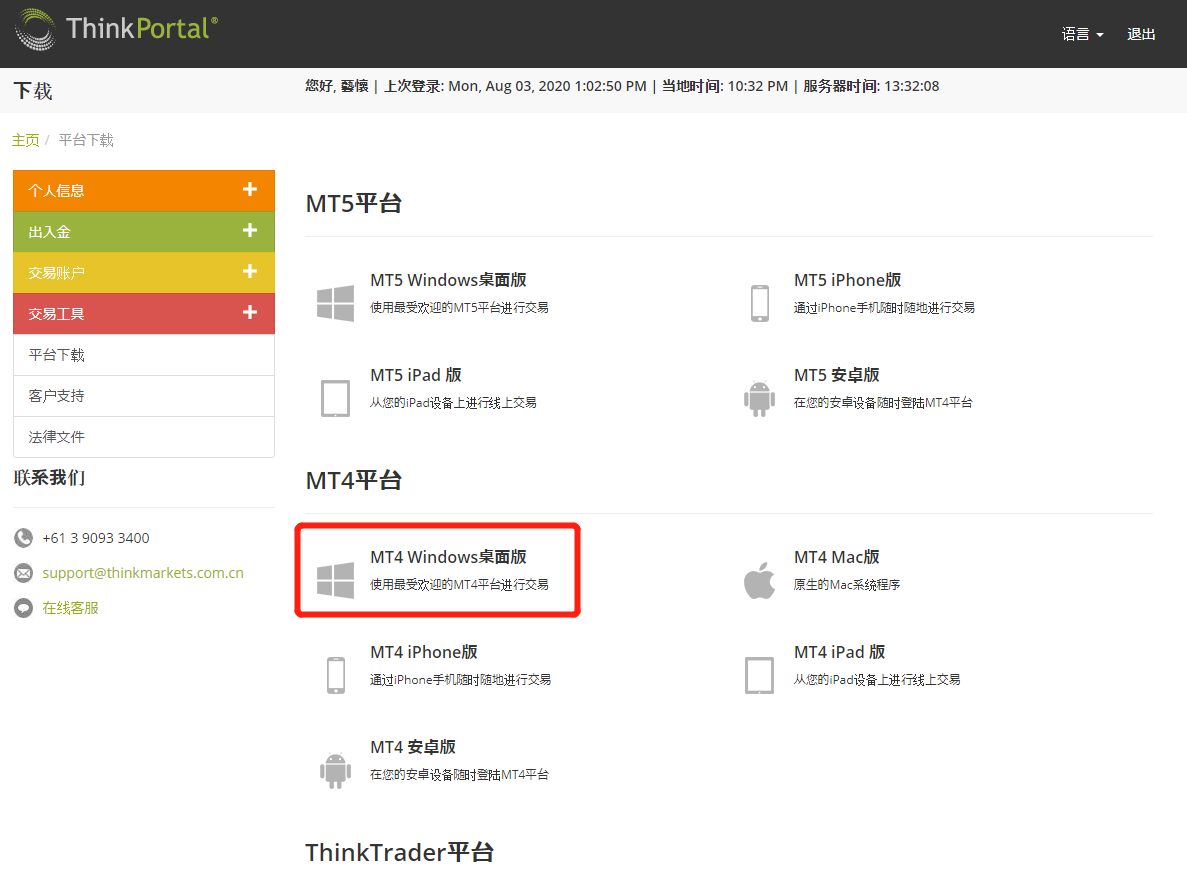Click the ThinkPortal logo

coord(117,30)
